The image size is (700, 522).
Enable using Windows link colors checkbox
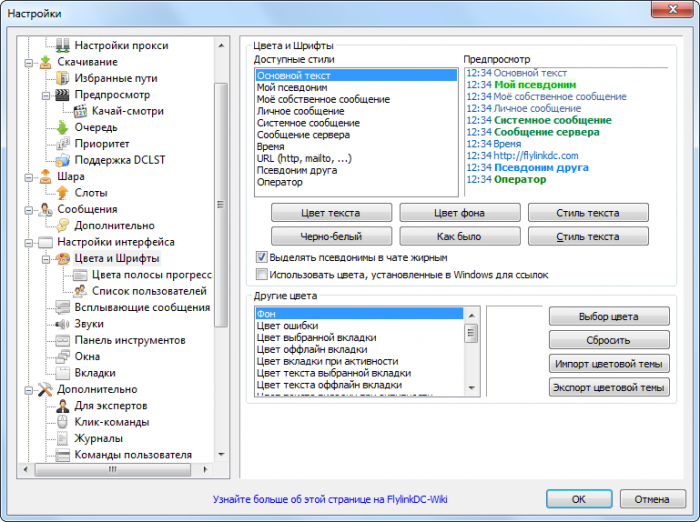click(262, 273)
